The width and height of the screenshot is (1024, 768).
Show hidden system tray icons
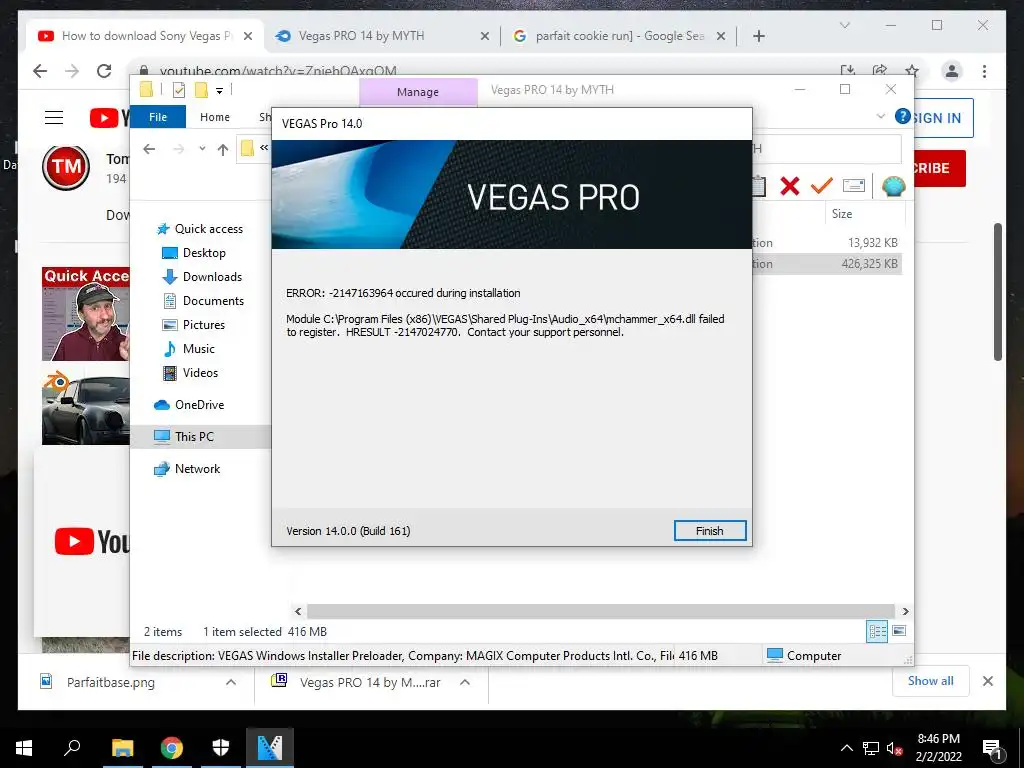coord(846,748)
